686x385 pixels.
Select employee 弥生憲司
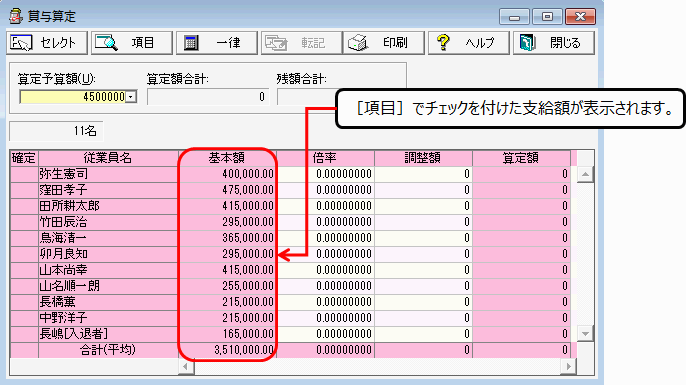108,174
